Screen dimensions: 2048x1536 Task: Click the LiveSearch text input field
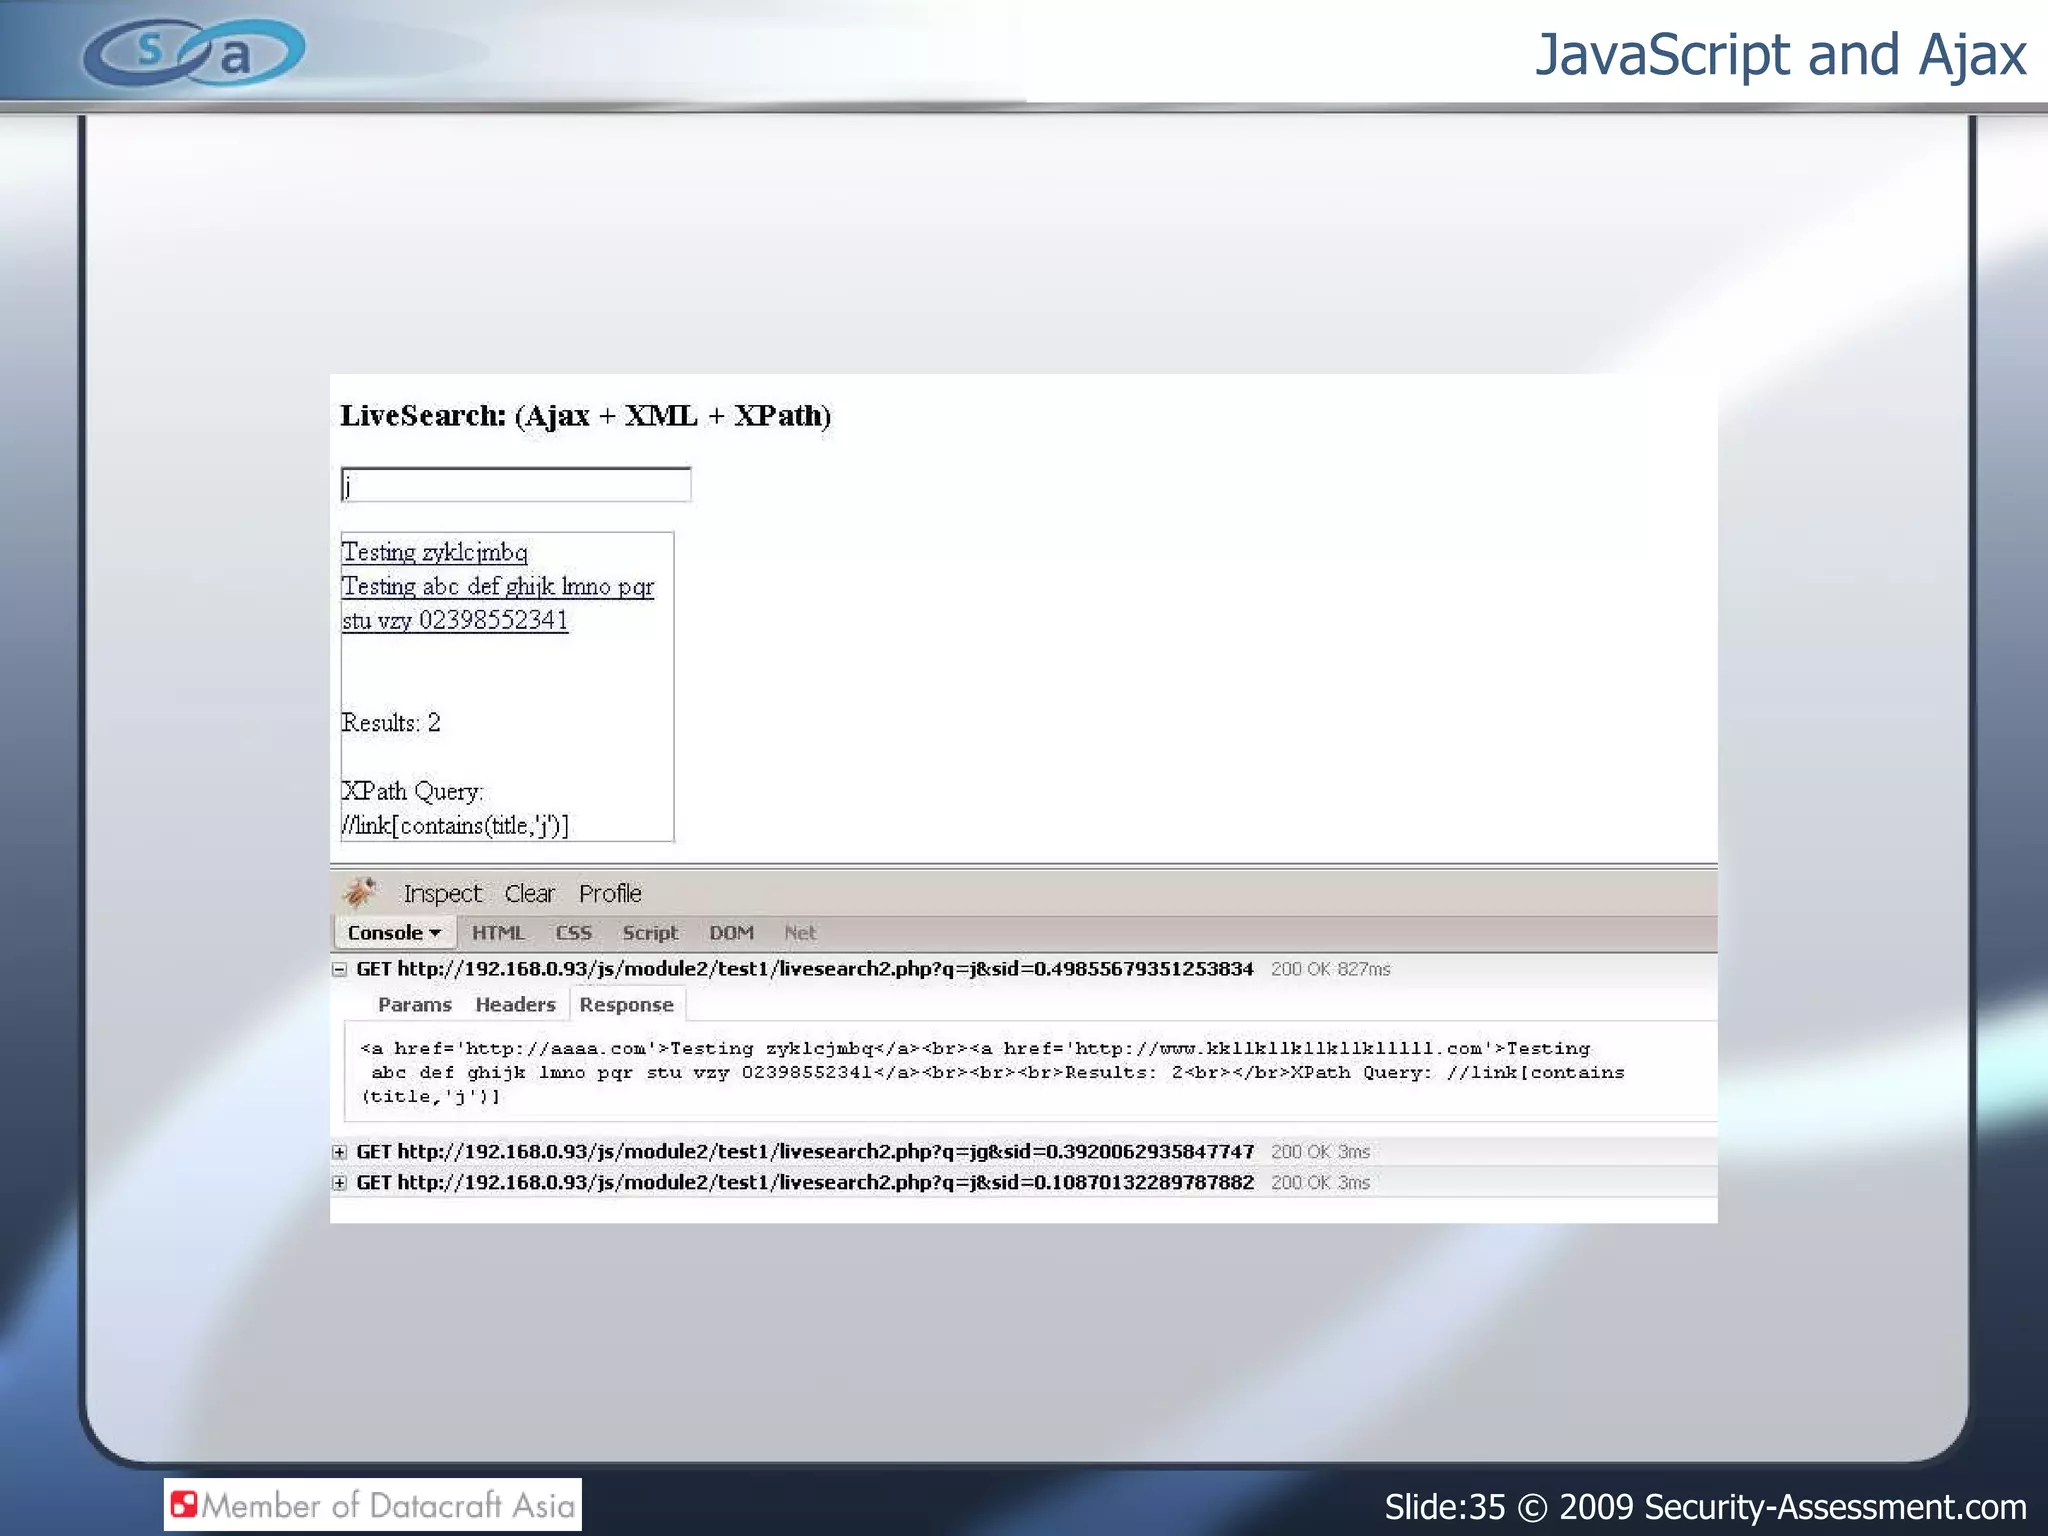[x=515, y=485]
